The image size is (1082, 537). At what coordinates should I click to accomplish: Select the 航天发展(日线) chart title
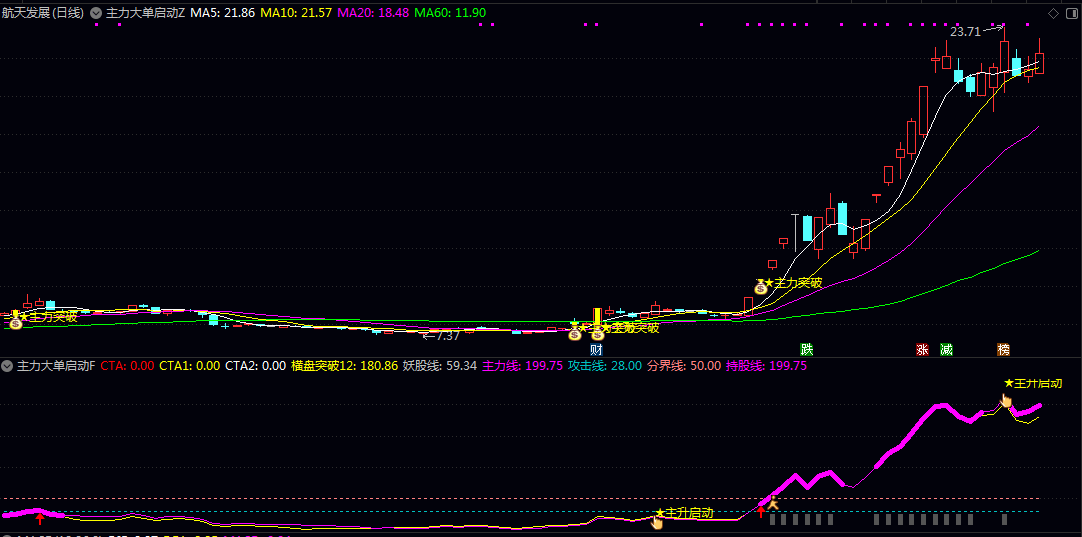point(43,12)
